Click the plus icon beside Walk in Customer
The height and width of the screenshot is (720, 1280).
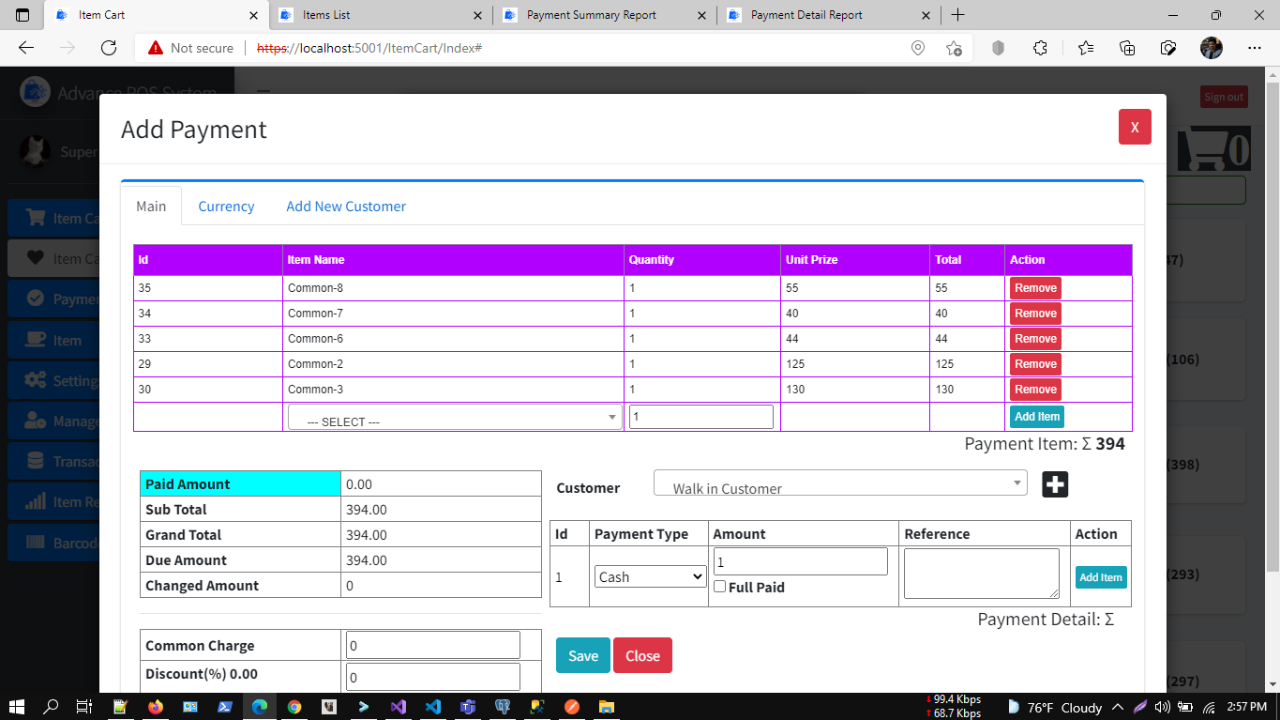click(1054, 484)
